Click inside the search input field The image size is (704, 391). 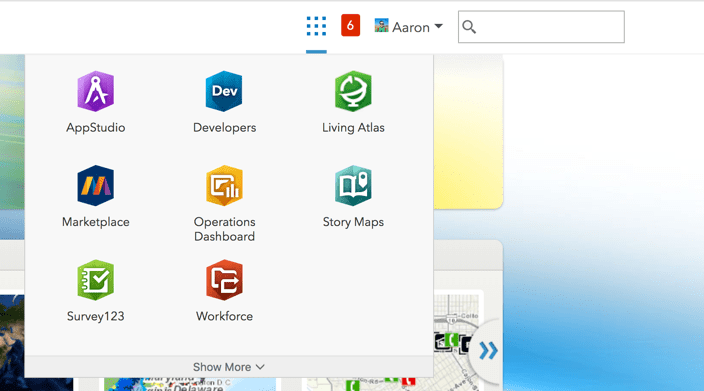(541, 27)
